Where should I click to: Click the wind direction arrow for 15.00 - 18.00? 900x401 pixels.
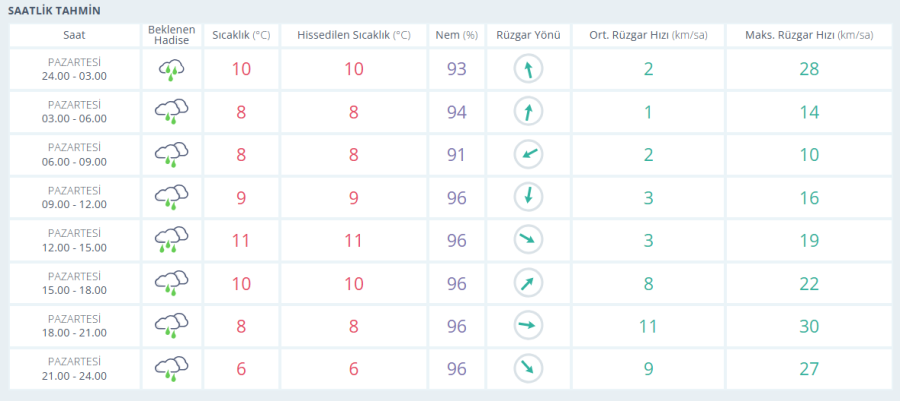[528, 283]
